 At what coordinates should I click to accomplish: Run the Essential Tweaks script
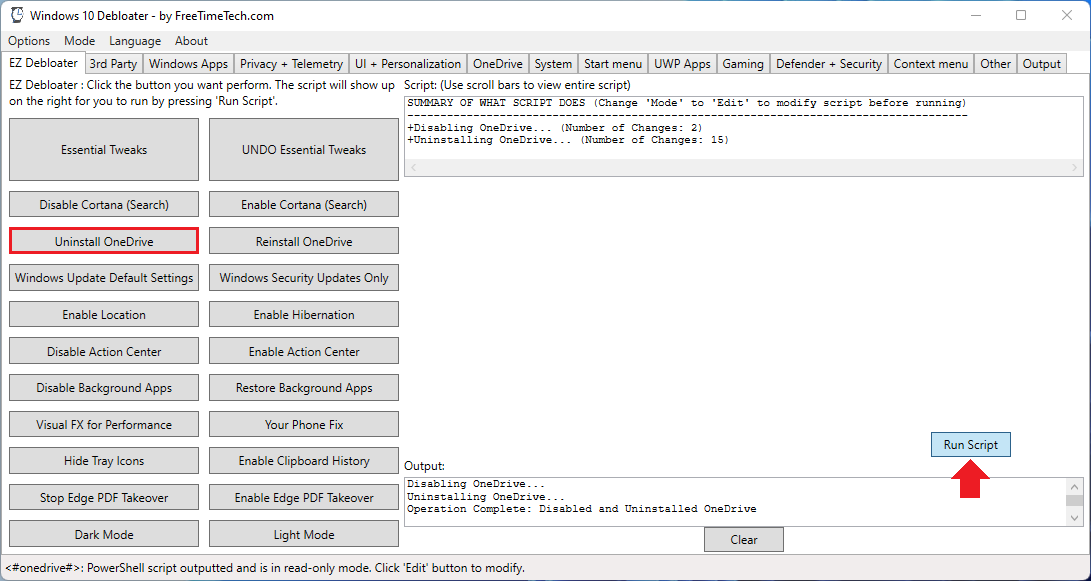point(103,149)
